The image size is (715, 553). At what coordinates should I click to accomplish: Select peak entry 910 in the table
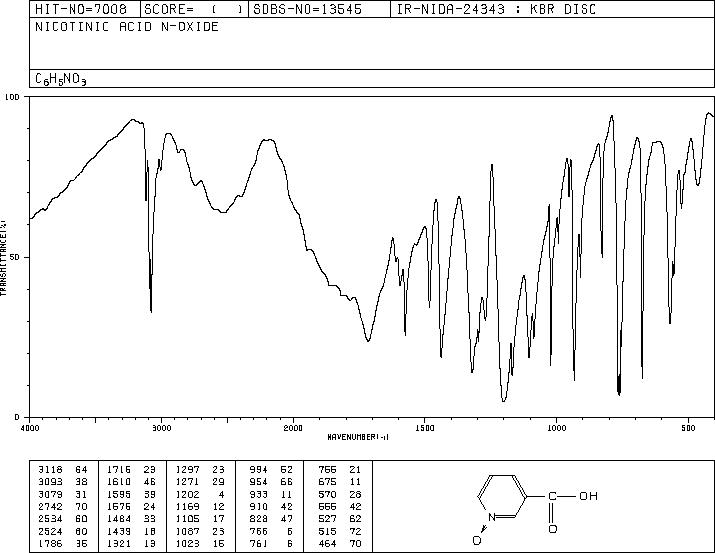tap(259, 506)
